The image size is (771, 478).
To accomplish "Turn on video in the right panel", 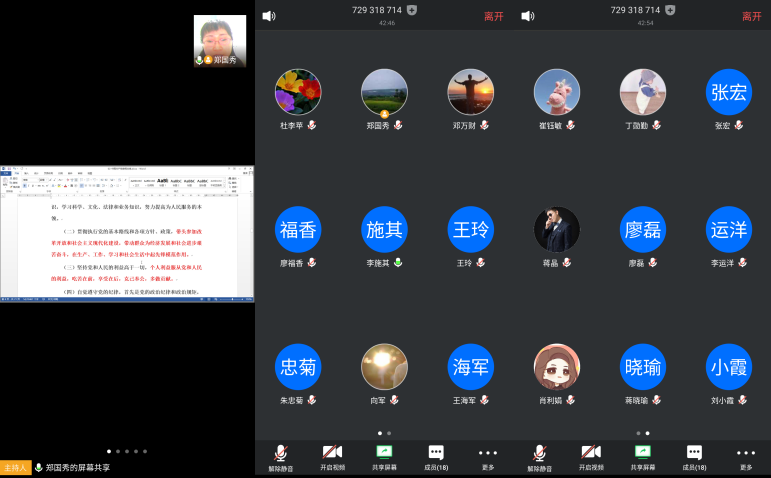I will (591, 457).
